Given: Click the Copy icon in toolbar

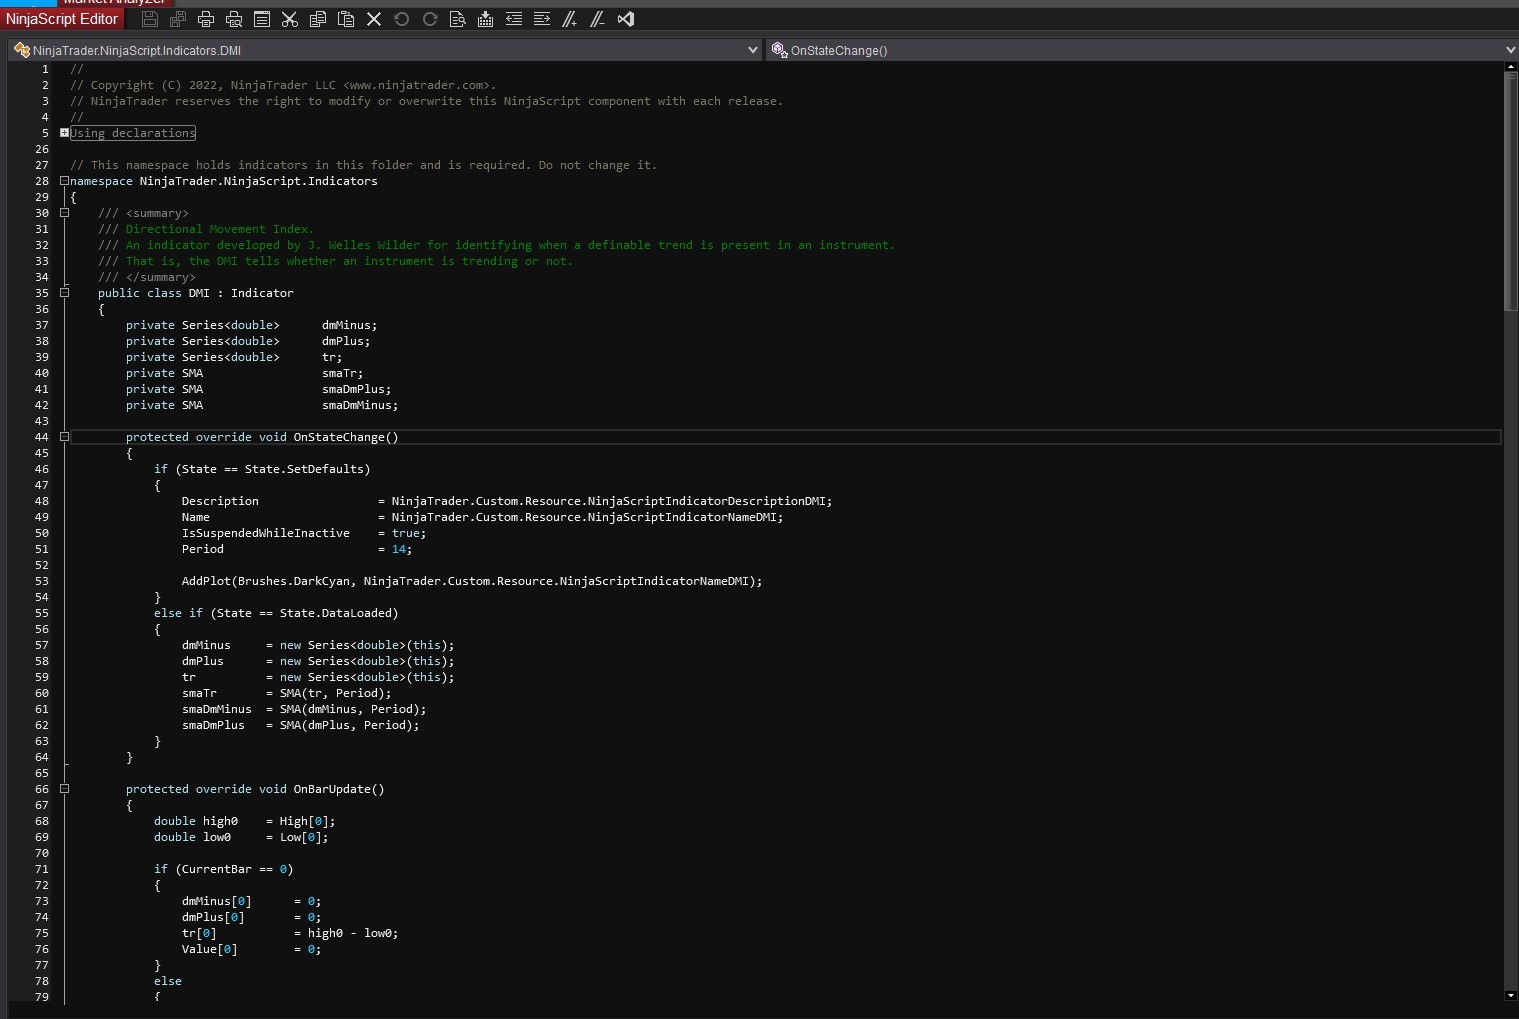Looking at the screenshot, I should click(318, 19).
